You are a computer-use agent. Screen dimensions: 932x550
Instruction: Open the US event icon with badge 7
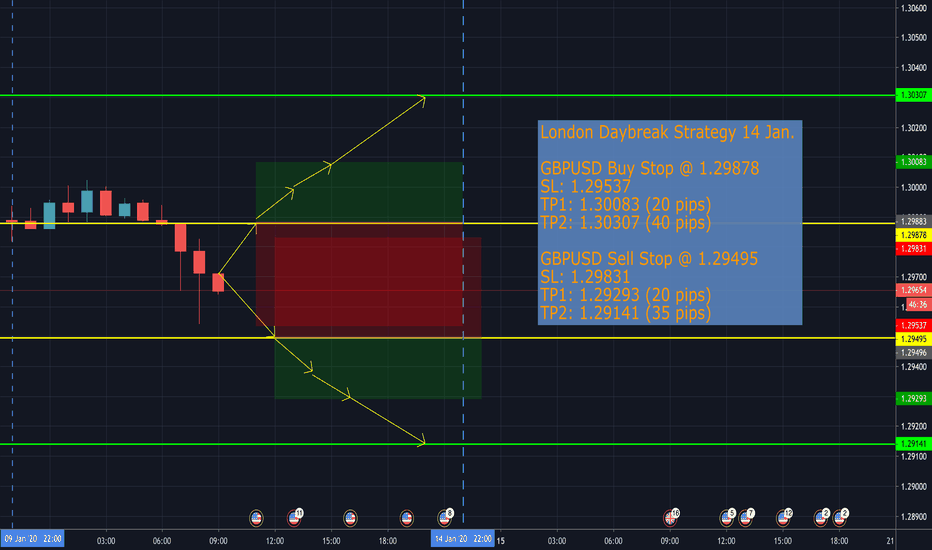point(746,517)
